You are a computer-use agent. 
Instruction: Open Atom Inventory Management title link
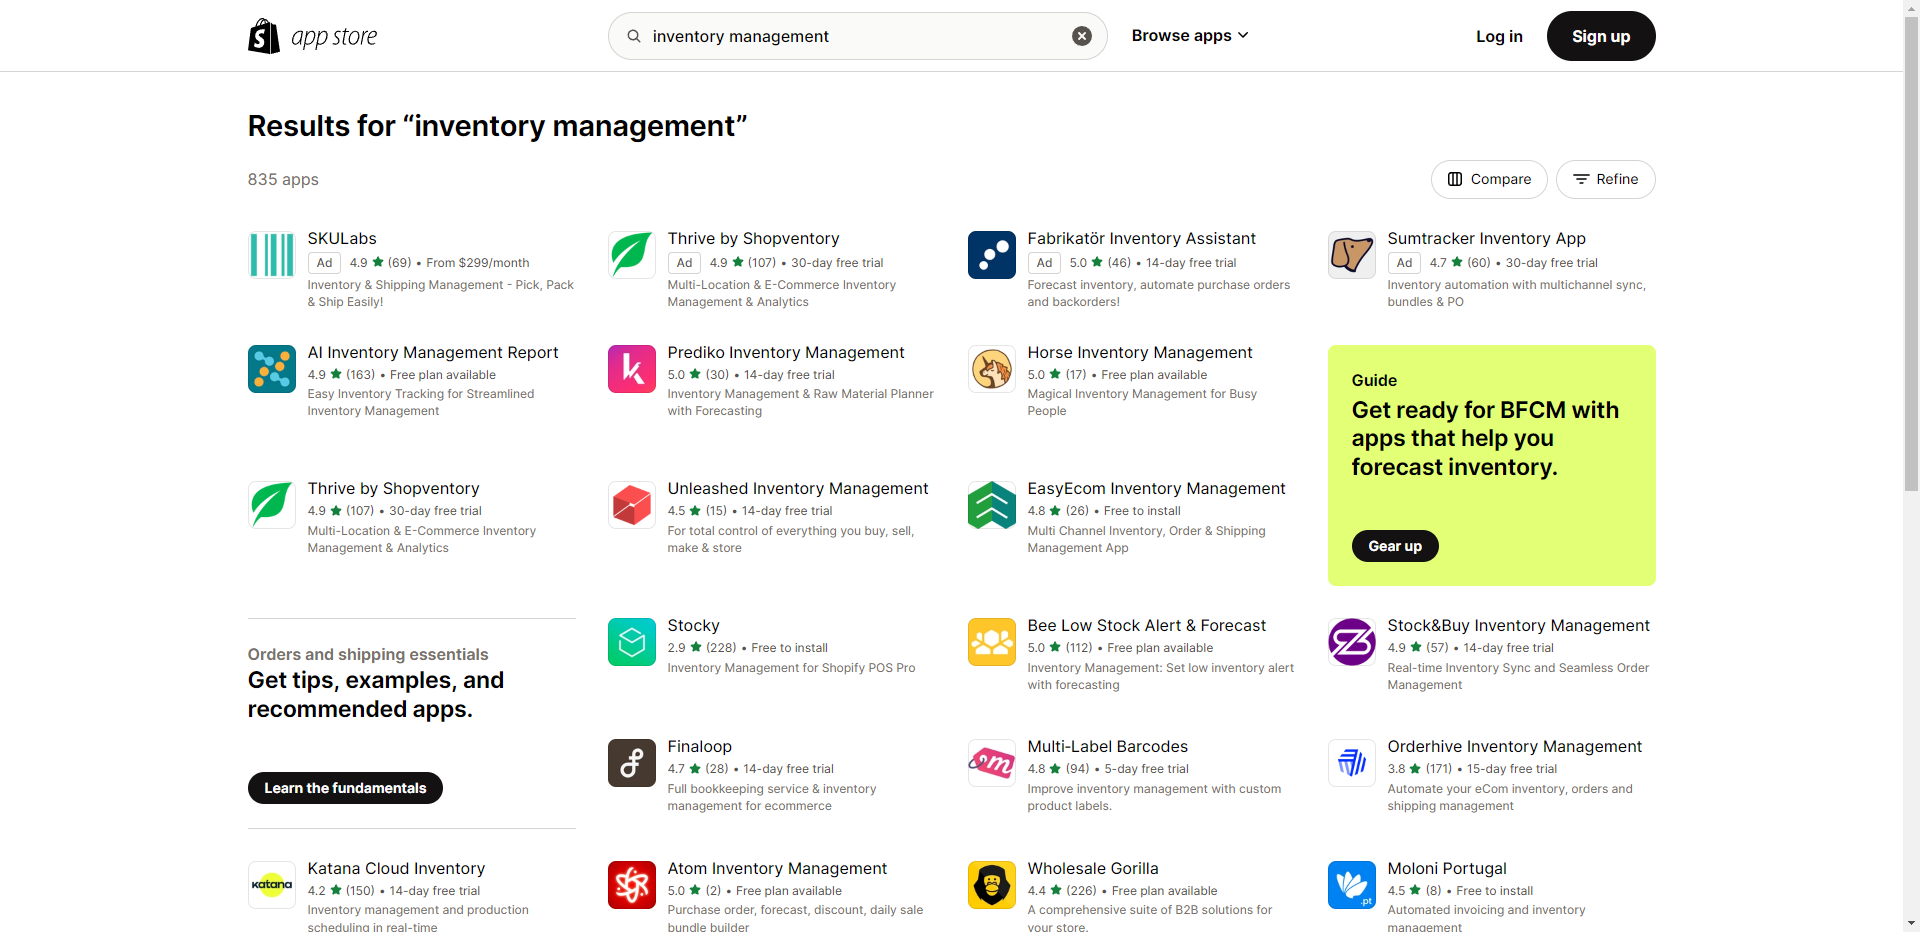777,868
